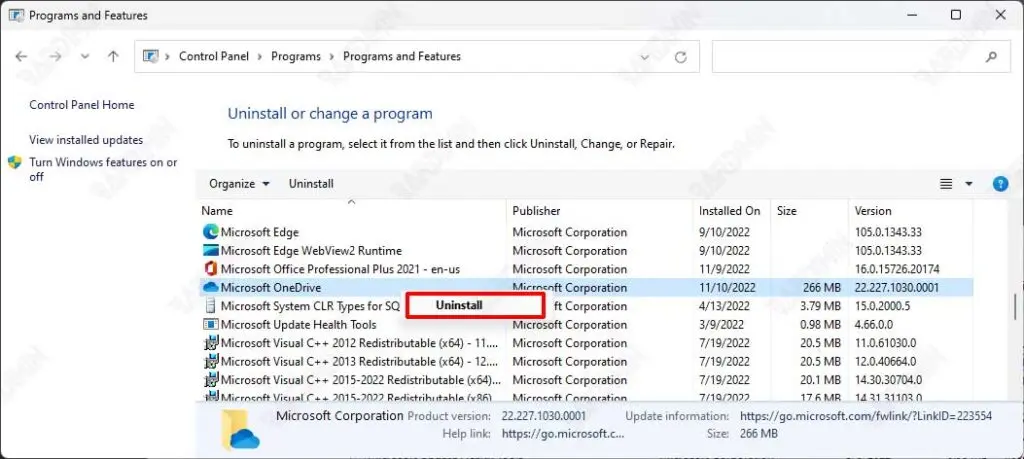
Task: Select Visual C++ 2013 Redistributable (x64) entry
Action: [x=360, y=361]
